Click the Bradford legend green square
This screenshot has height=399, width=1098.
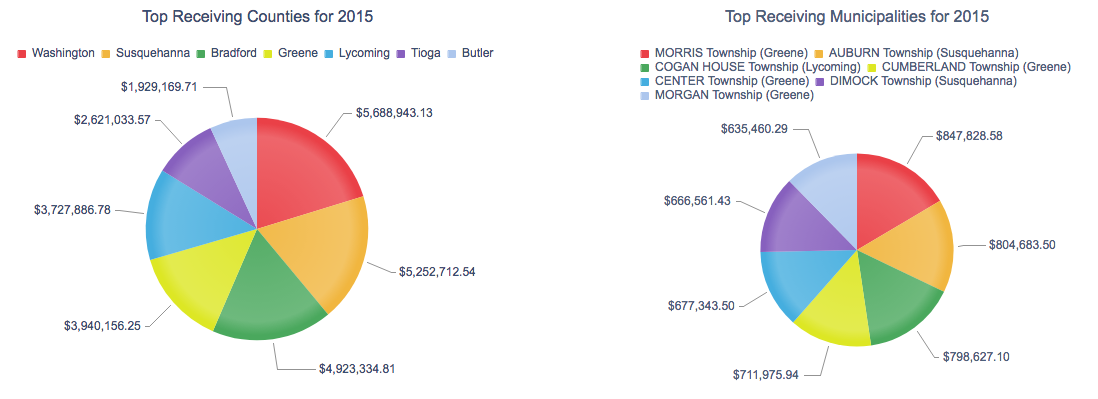click(201, 53)
